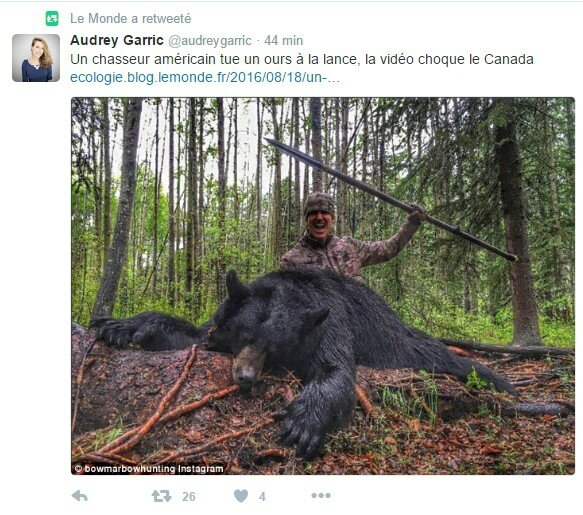Click the tweet text about the chasseur
This screenshot has width=583, height=515.
pyautogui.click(x=302, y=59)
